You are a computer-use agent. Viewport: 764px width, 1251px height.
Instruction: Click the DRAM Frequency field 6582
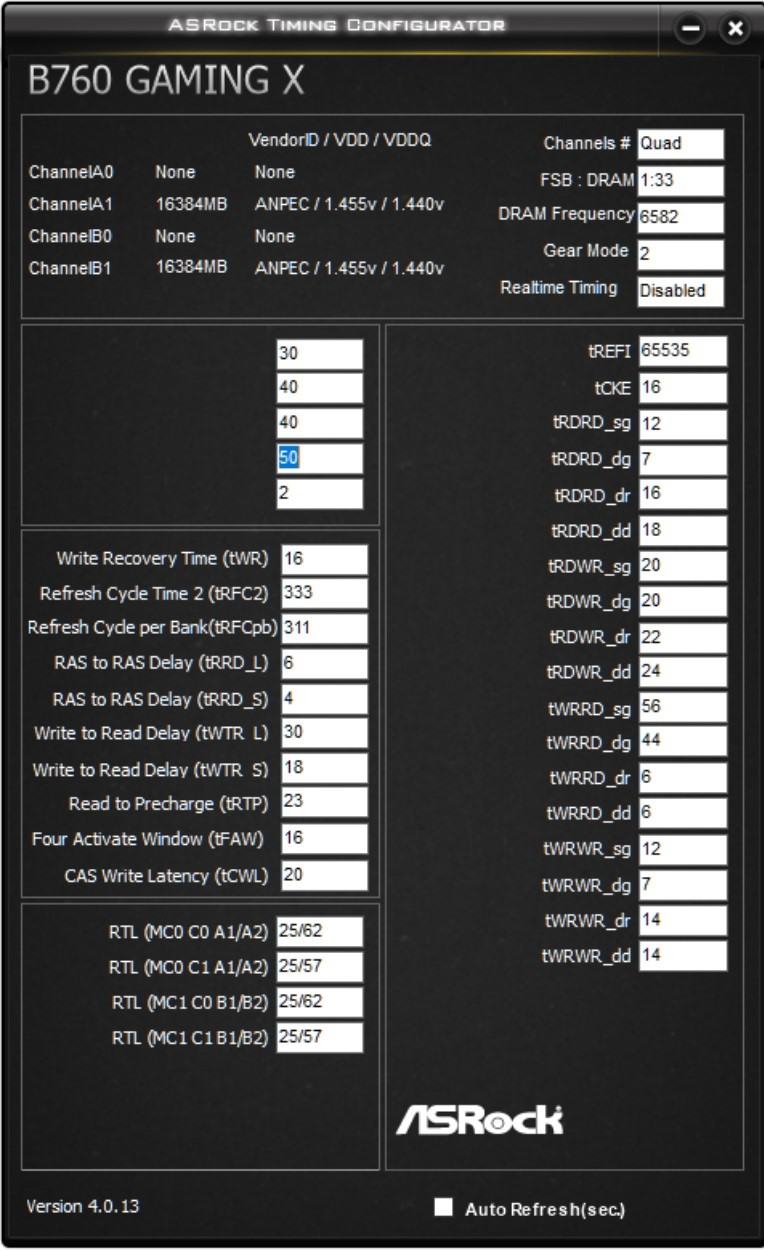pos(680,217)
